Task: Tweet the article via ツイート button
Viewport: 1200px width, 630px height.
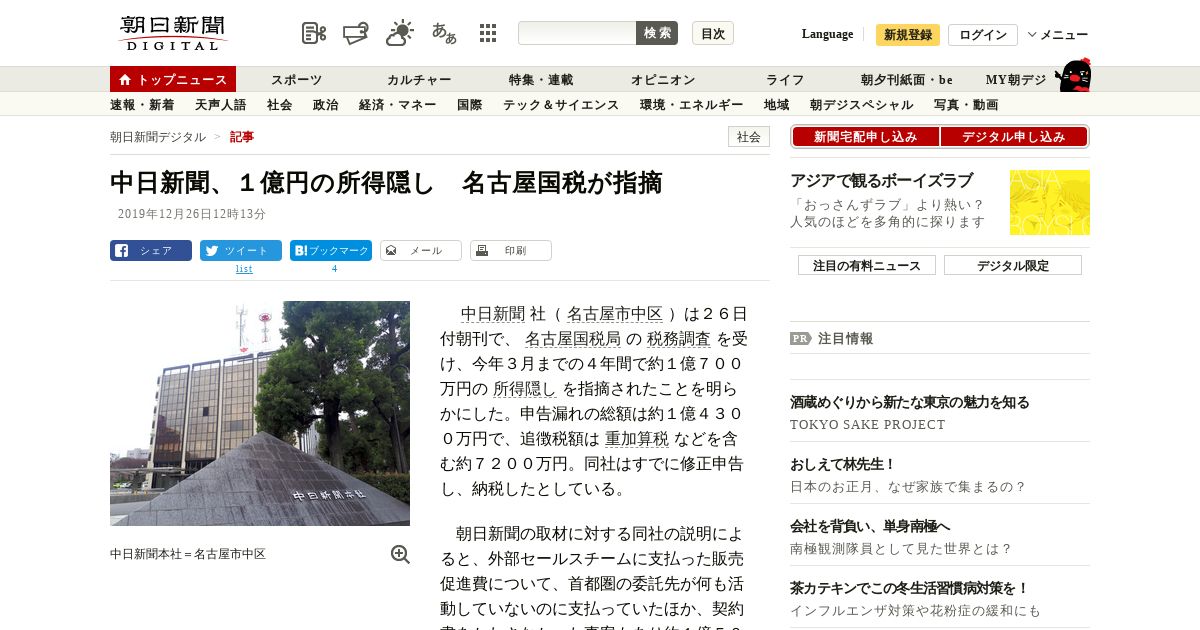Action: 241,251
